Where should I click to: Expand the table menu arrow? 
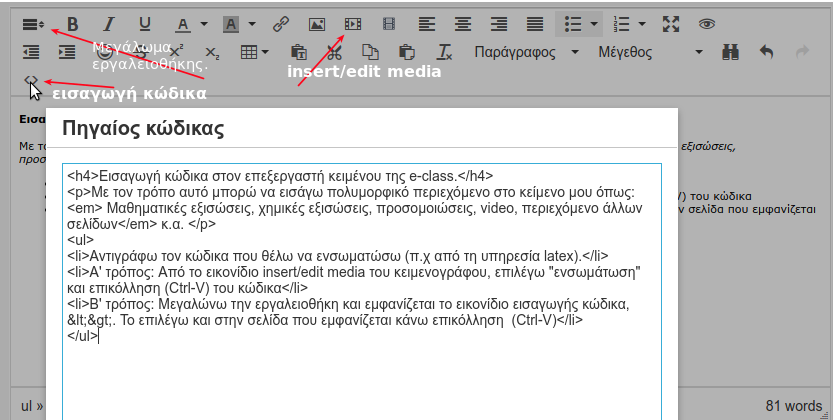265,52
